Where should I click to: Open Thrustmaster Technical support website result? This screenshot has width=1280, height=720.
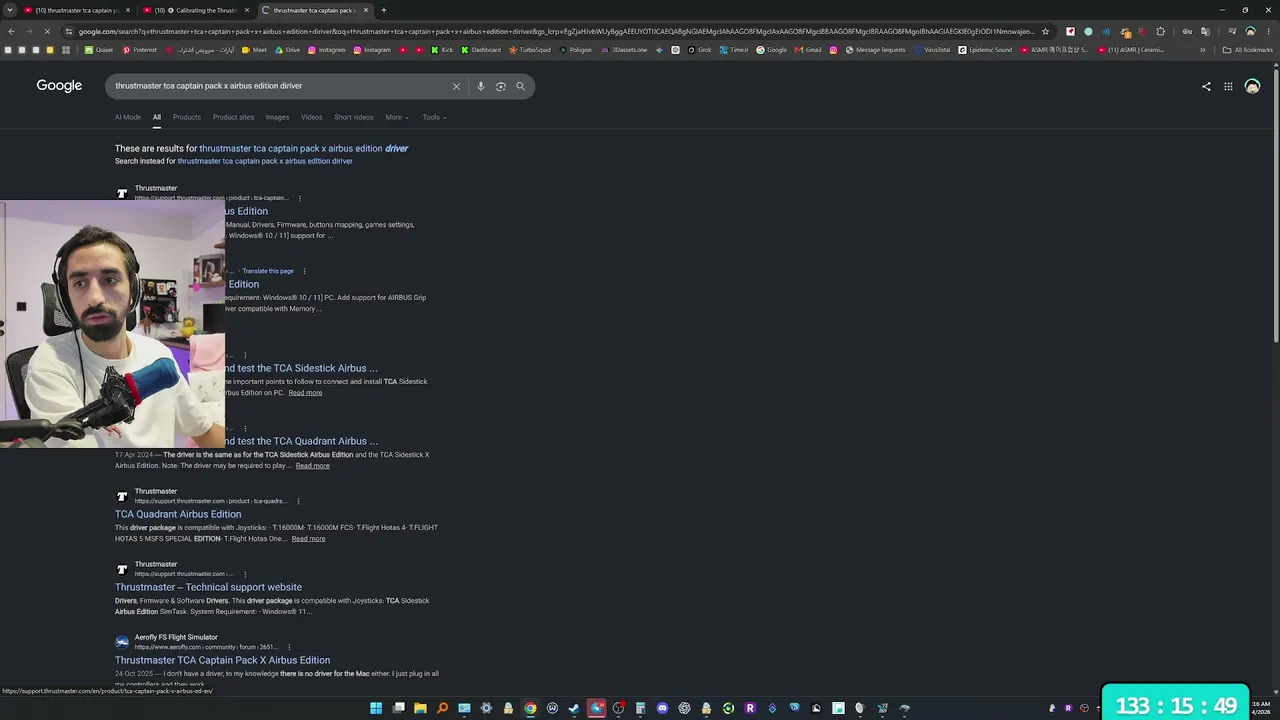tap(208, 587)
